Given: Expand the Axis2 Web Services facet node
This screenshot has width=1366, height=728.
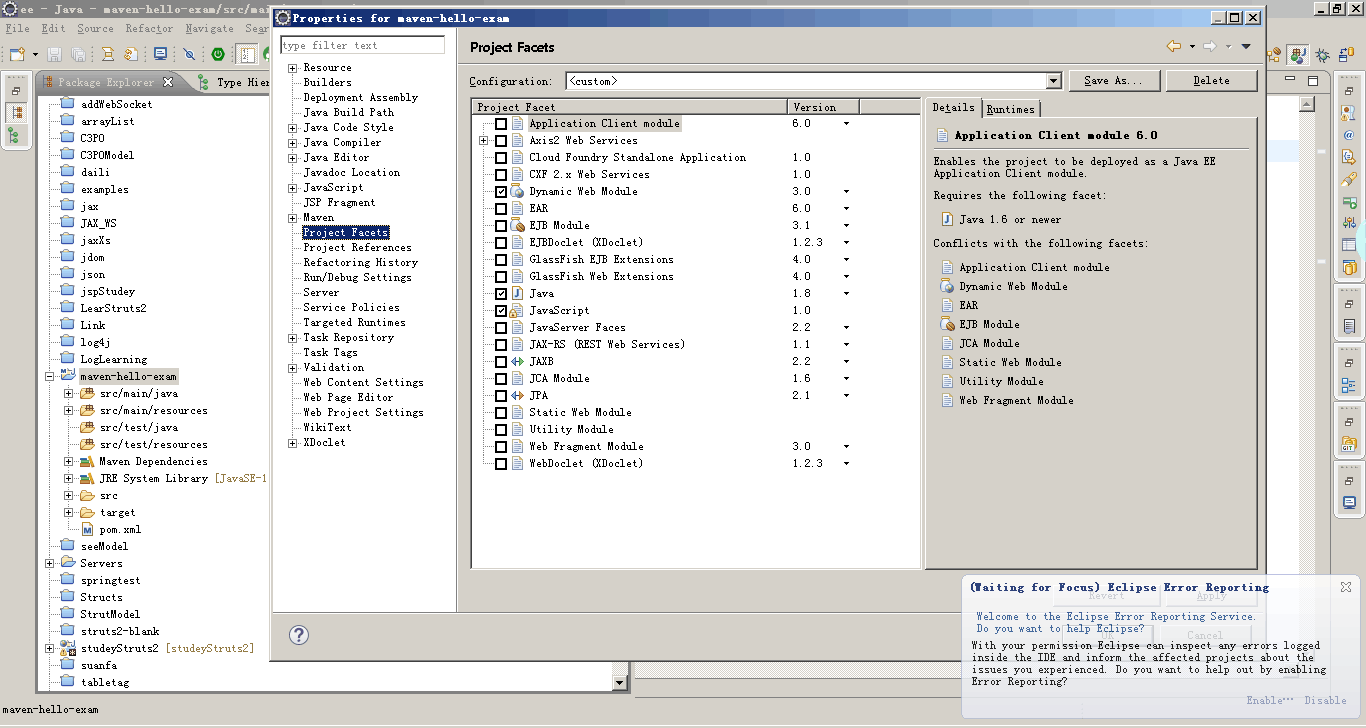Looking at the screenshot, I should (484, 141).
